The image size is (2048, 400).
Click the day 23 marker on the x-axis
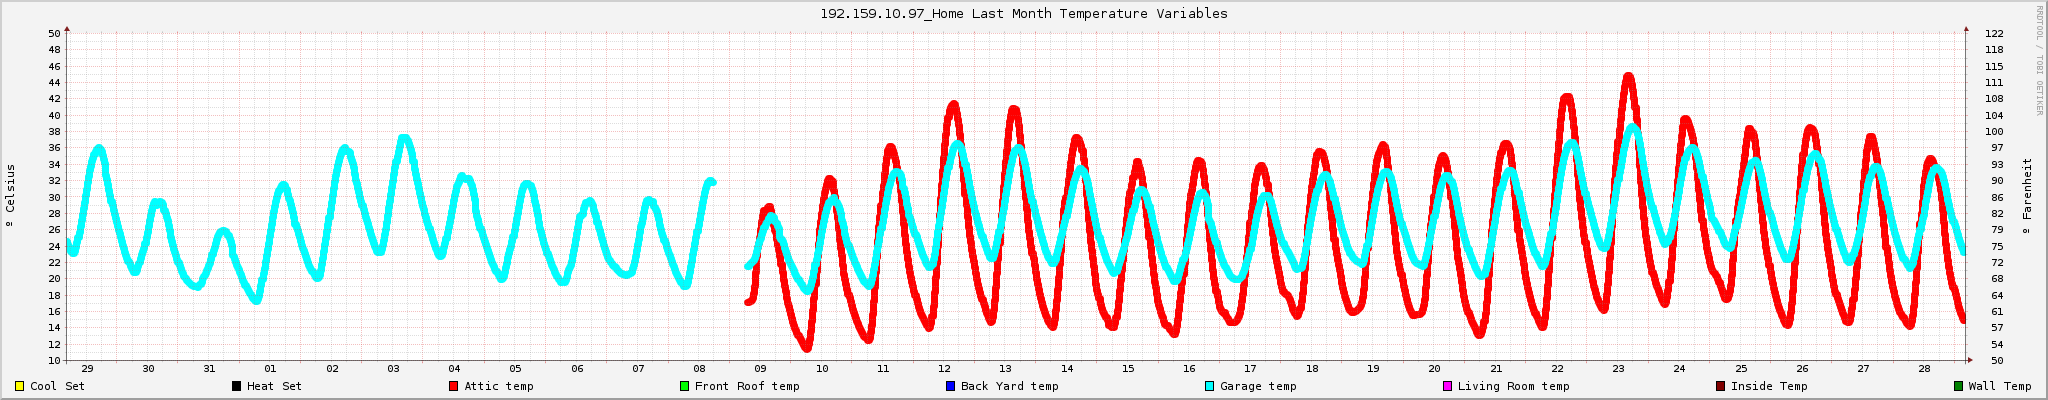(1618, 369)
